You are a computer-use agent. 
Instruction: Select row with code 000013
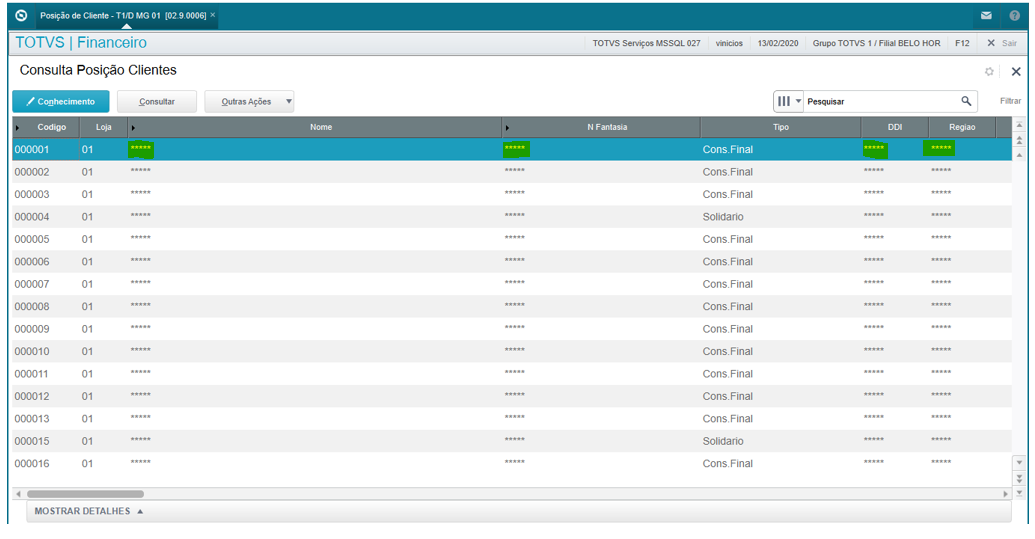click(x=512, y=418)
